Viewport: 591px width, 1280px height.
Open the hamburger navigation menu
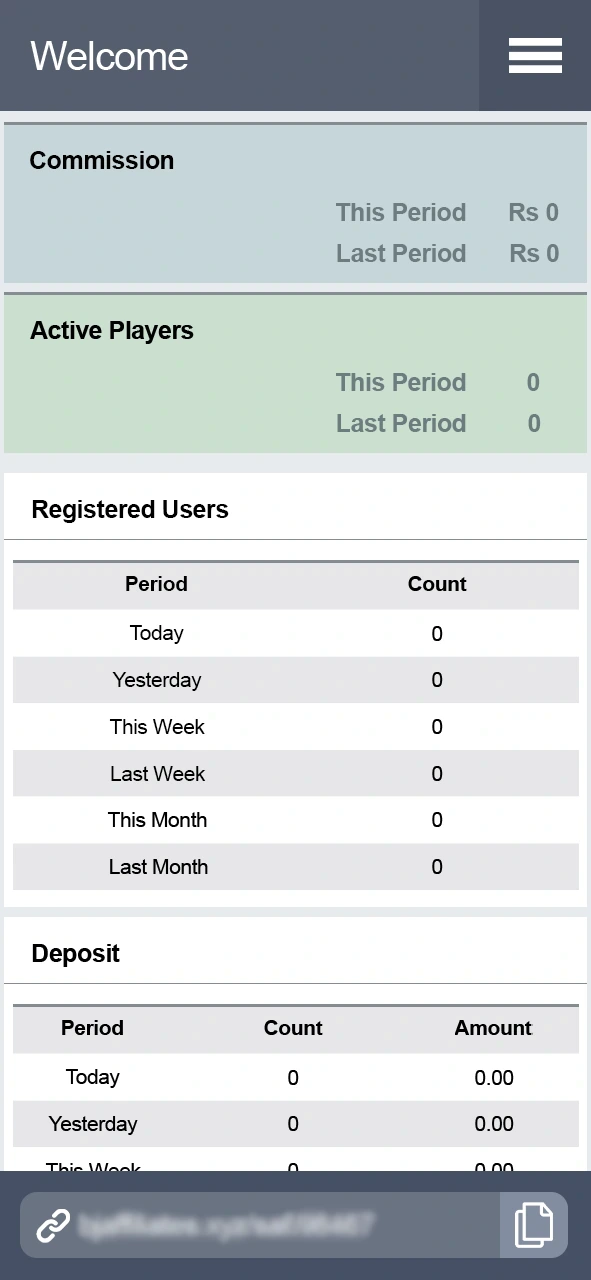[535, 57]
